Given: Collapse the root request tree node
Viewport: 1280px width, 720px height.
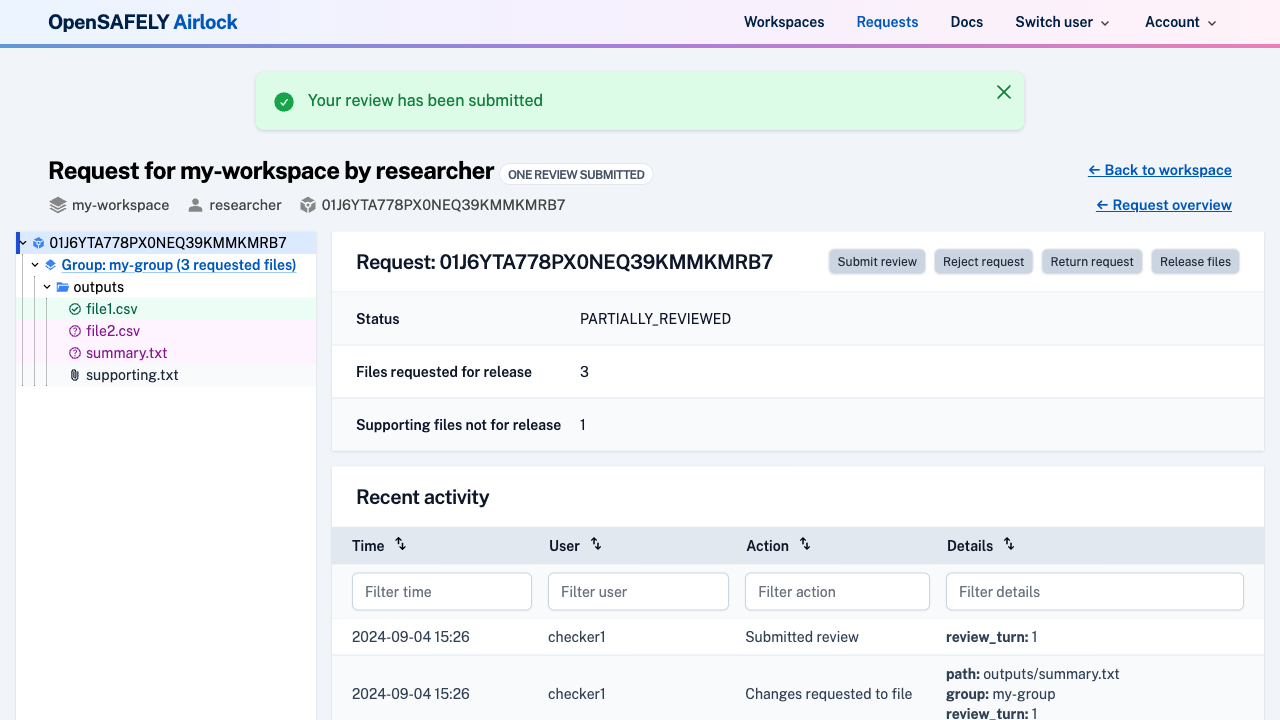Looking at the screenshot, I should click(23, 242).
